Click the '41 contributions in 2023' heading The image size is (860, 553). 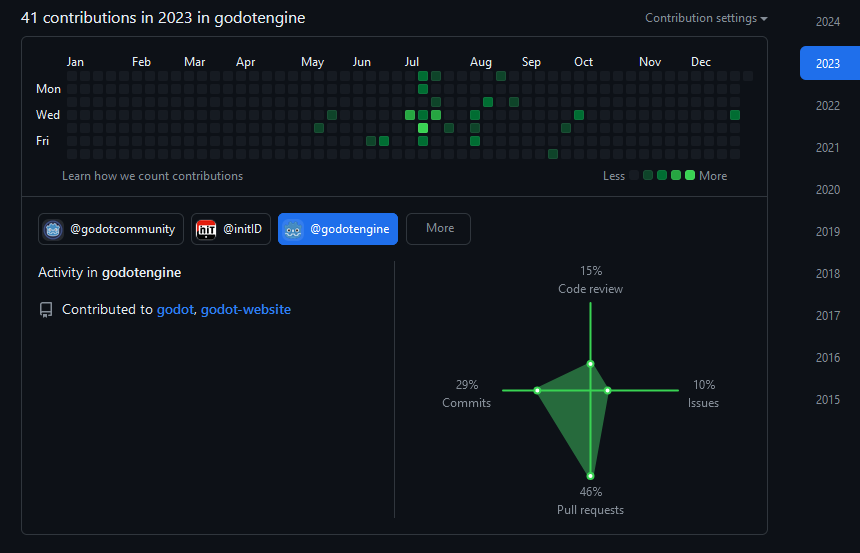163,18
